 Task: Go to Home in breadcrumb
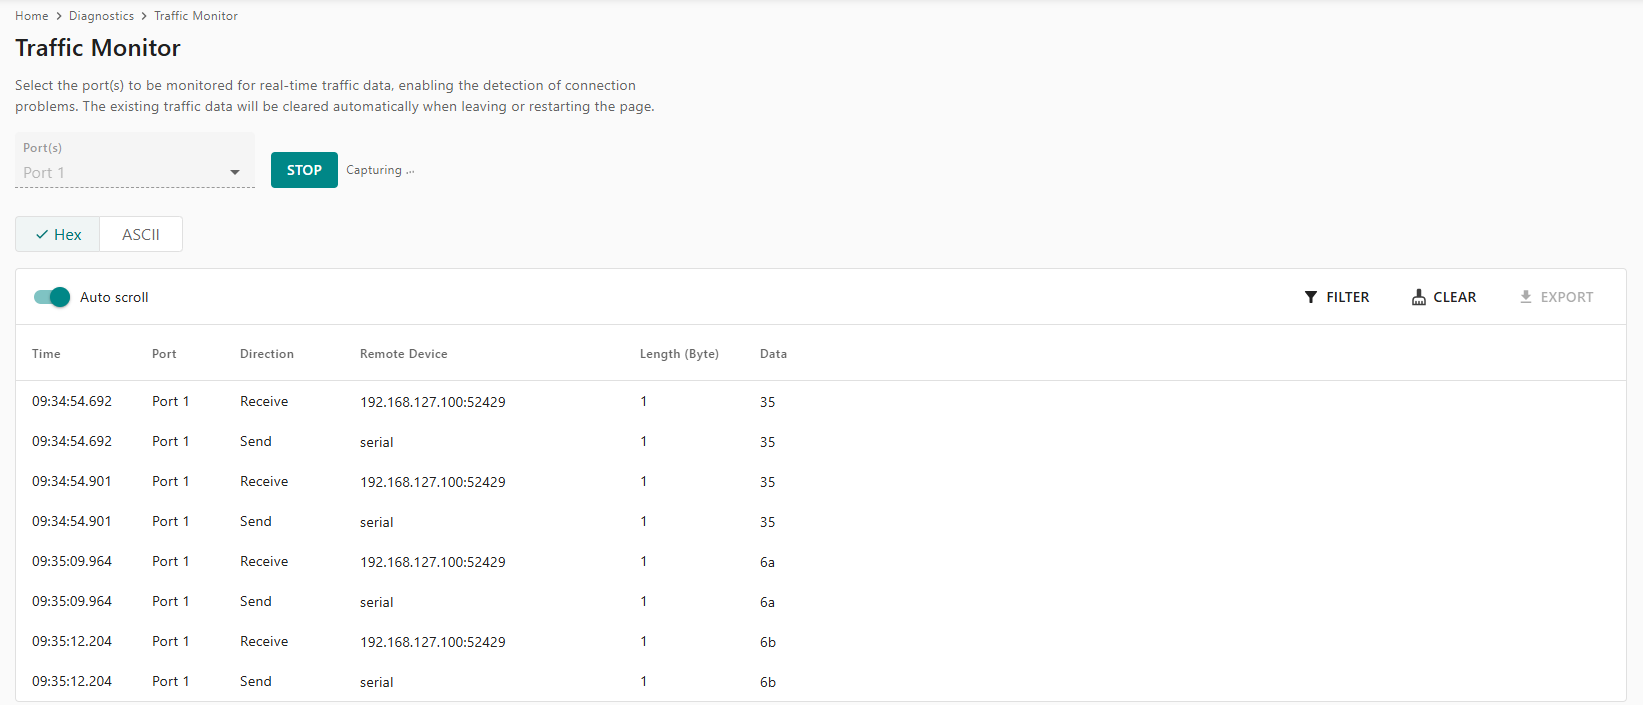(32, 16)
